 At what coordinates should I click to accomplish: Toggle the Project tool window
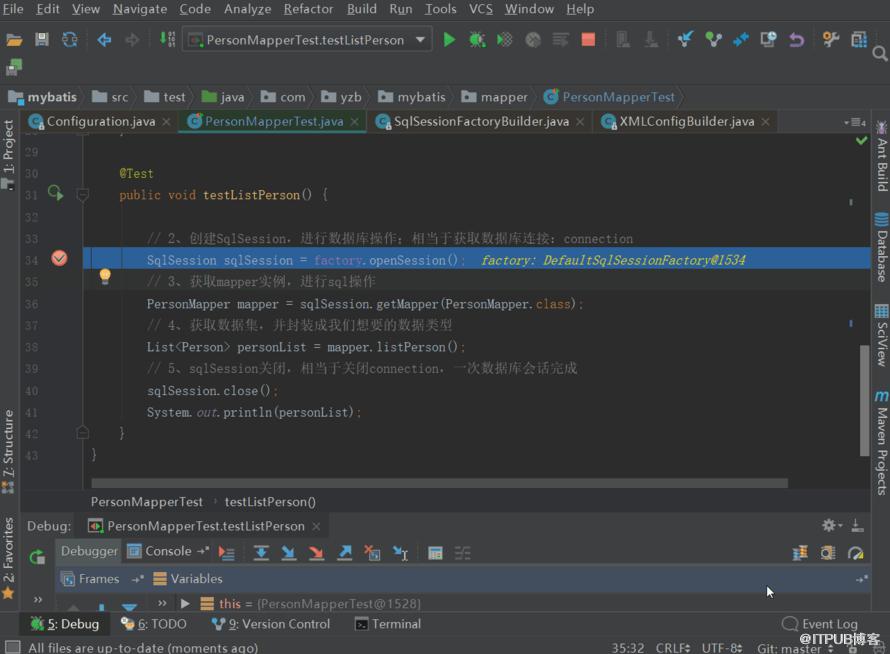click(8, 153)
